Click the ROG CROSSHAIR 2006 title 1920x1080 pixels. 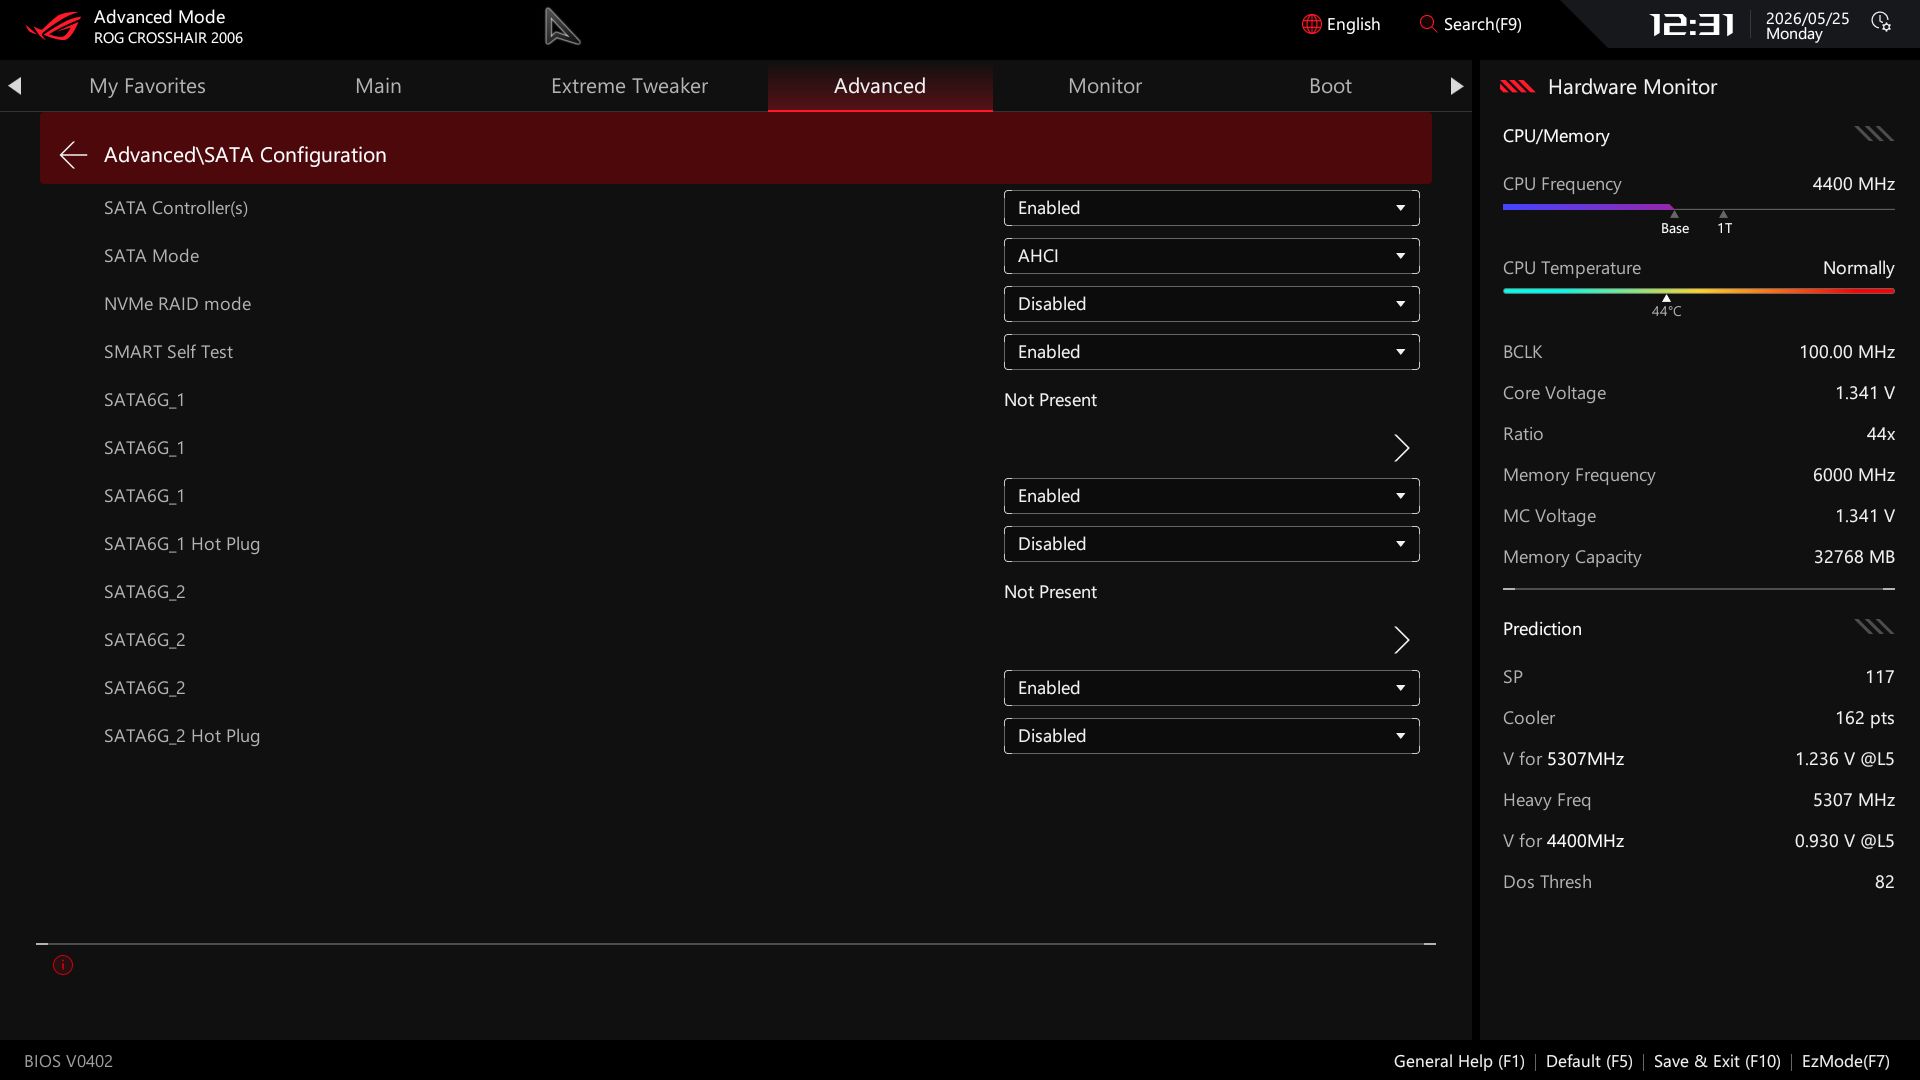point(168,38)
